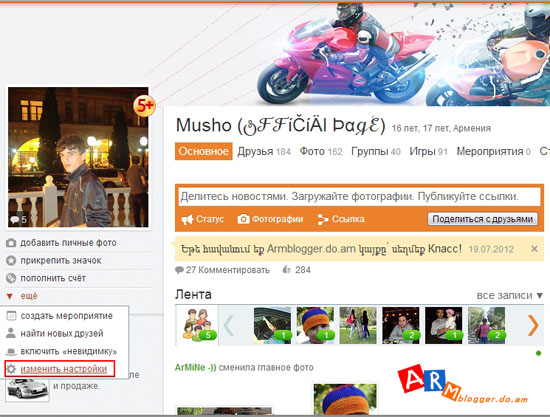Open the profile photo with 5+ badge

(x=78, y=157)
